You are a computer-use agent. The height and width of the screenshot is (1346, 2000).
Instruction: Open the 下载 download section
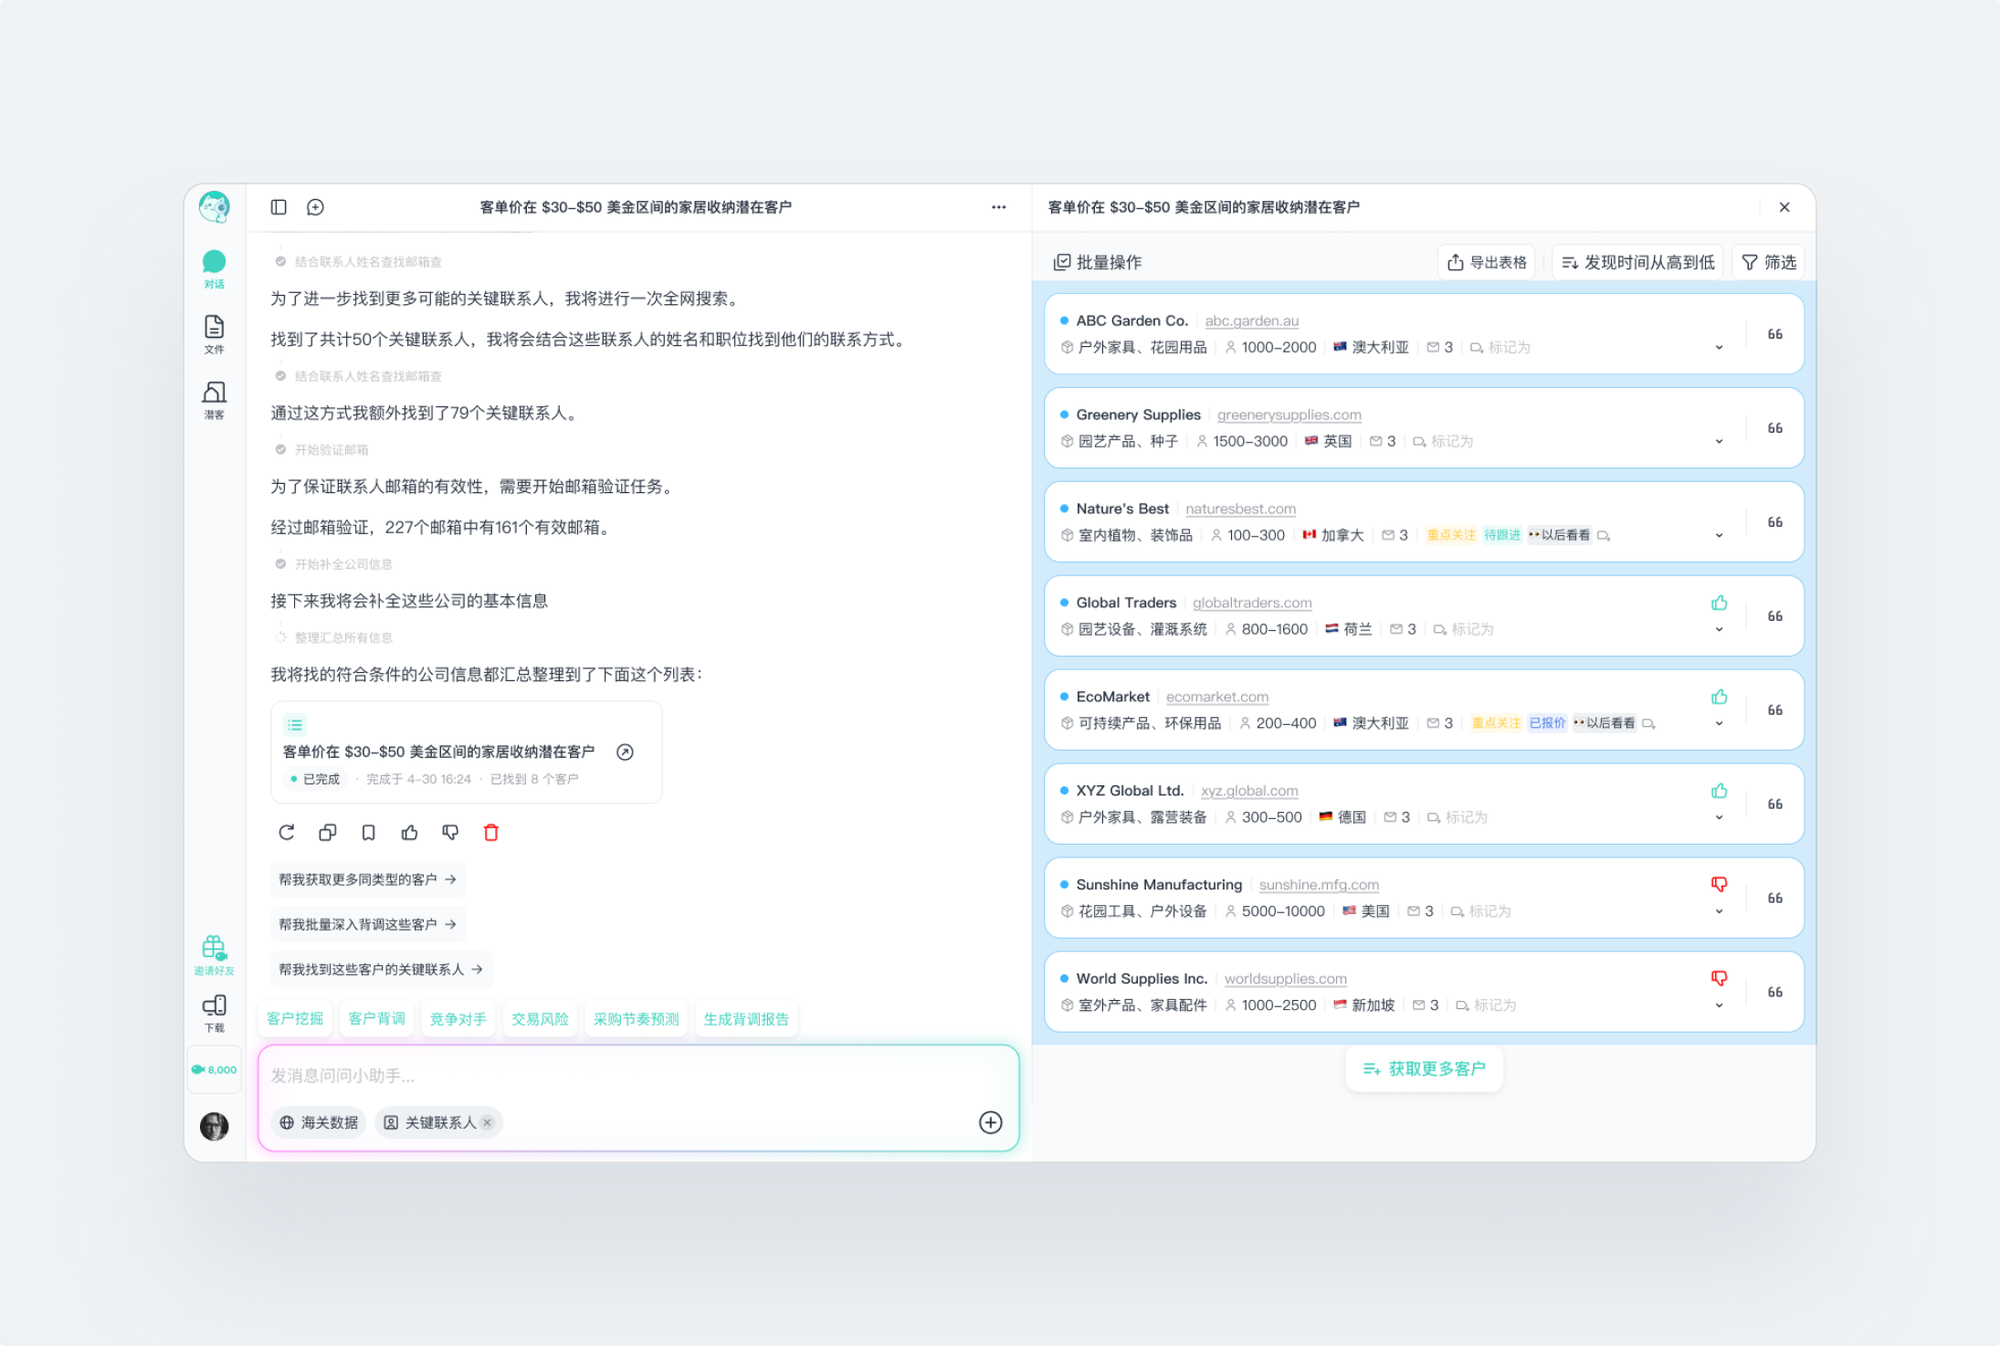(x=214, y=1013)
